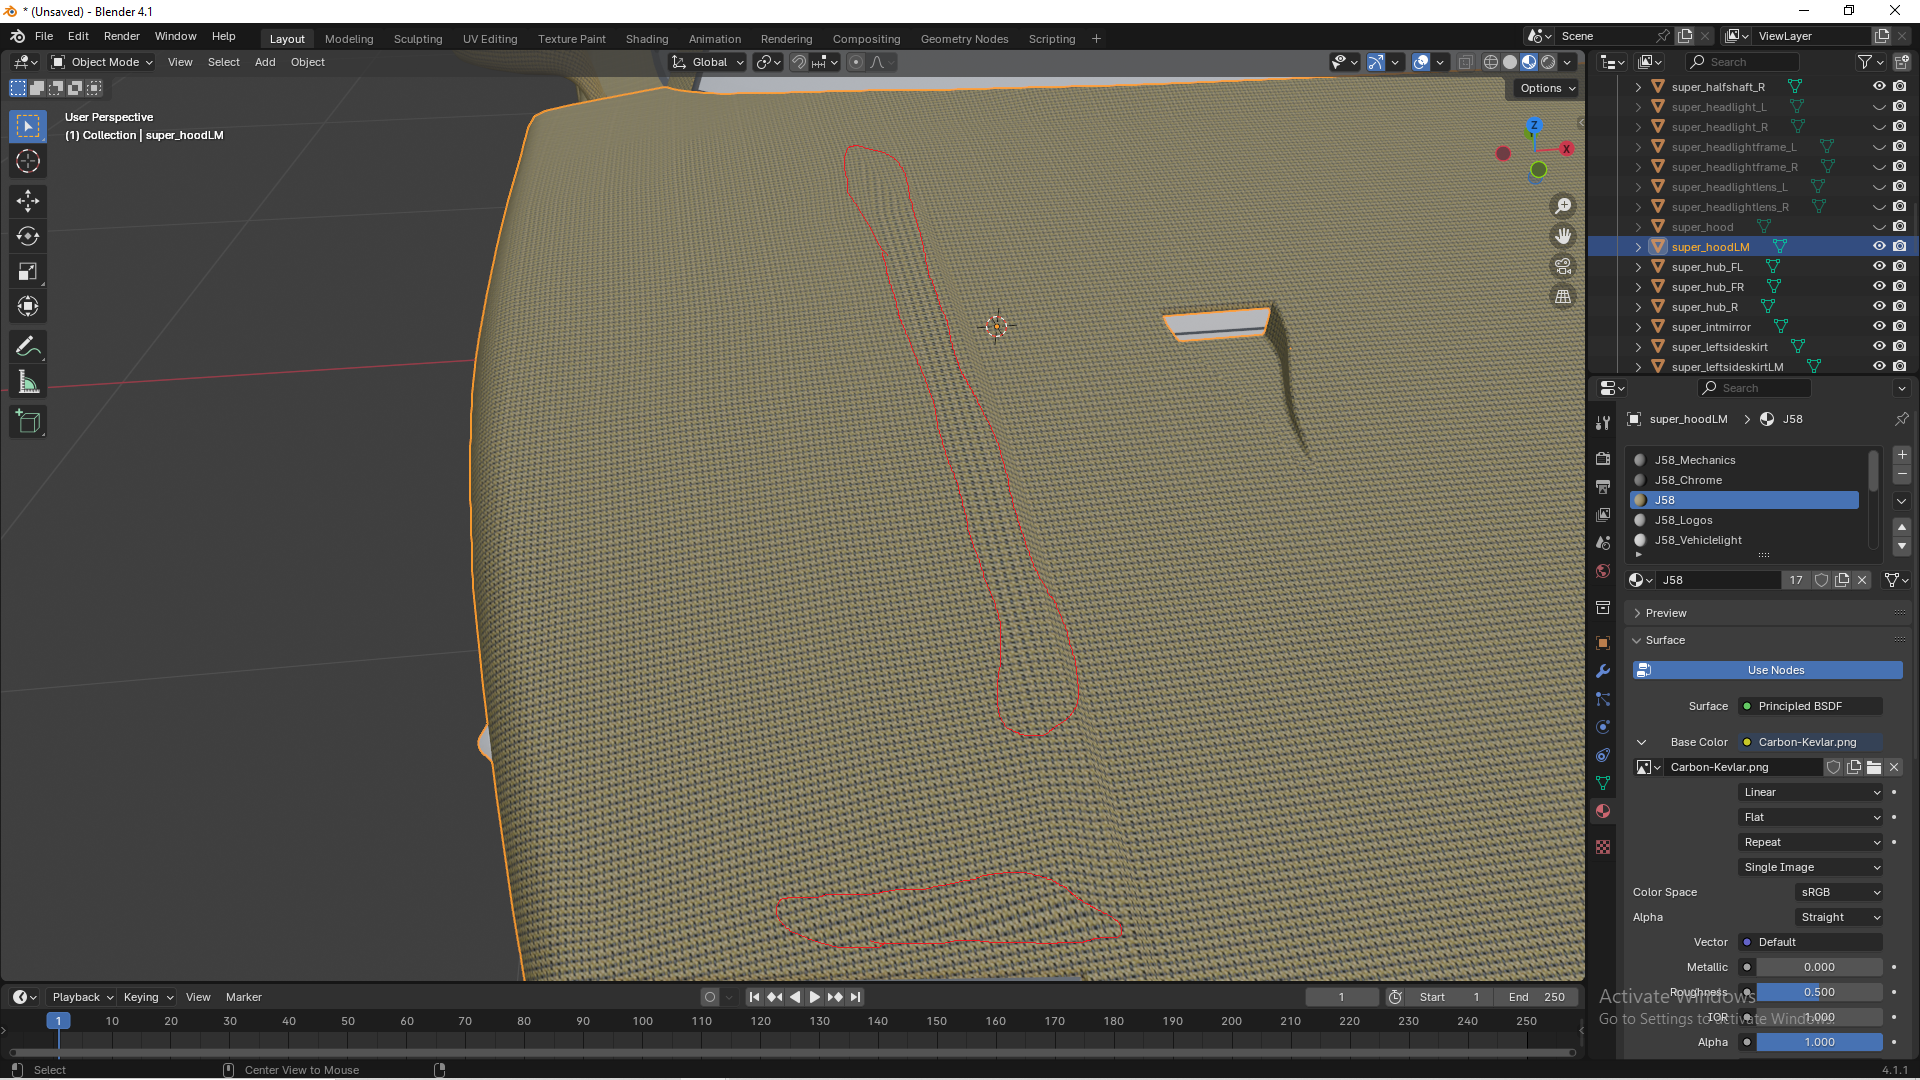Select the Rotate tool
This screenshot has height=1080, width=1920.
[x=28, y=236]
